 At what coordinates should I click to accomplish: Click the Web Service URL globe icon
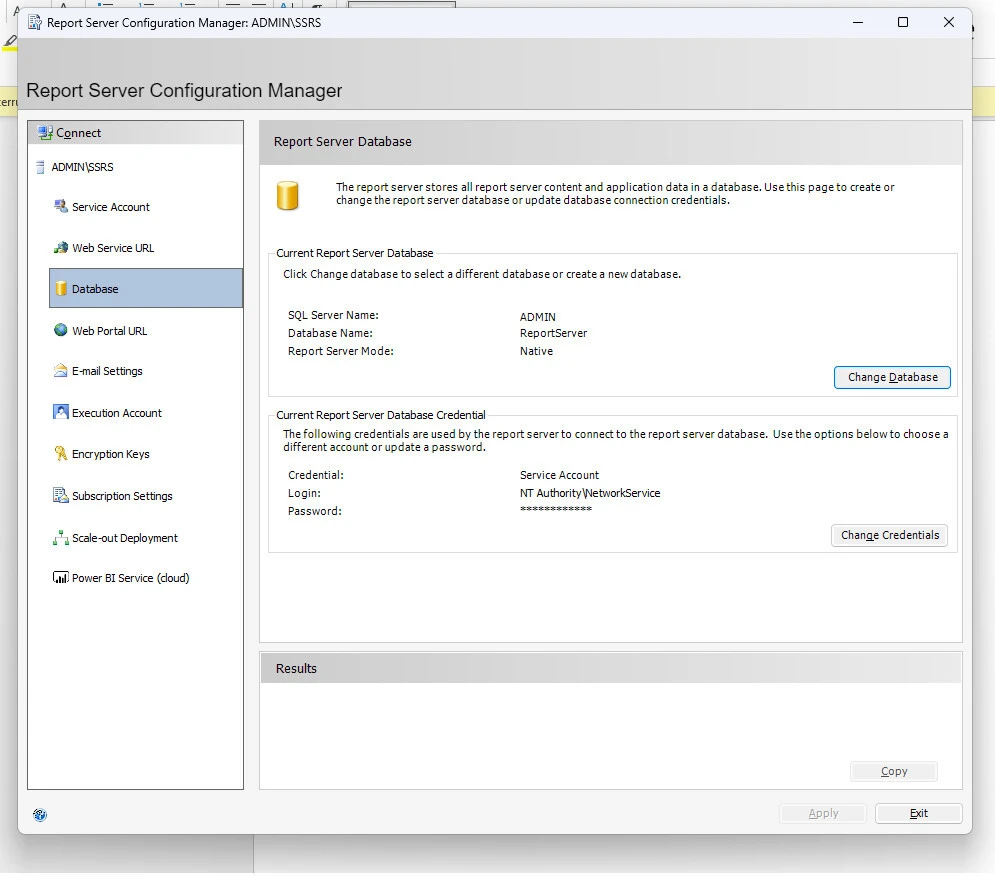point(60,248)
